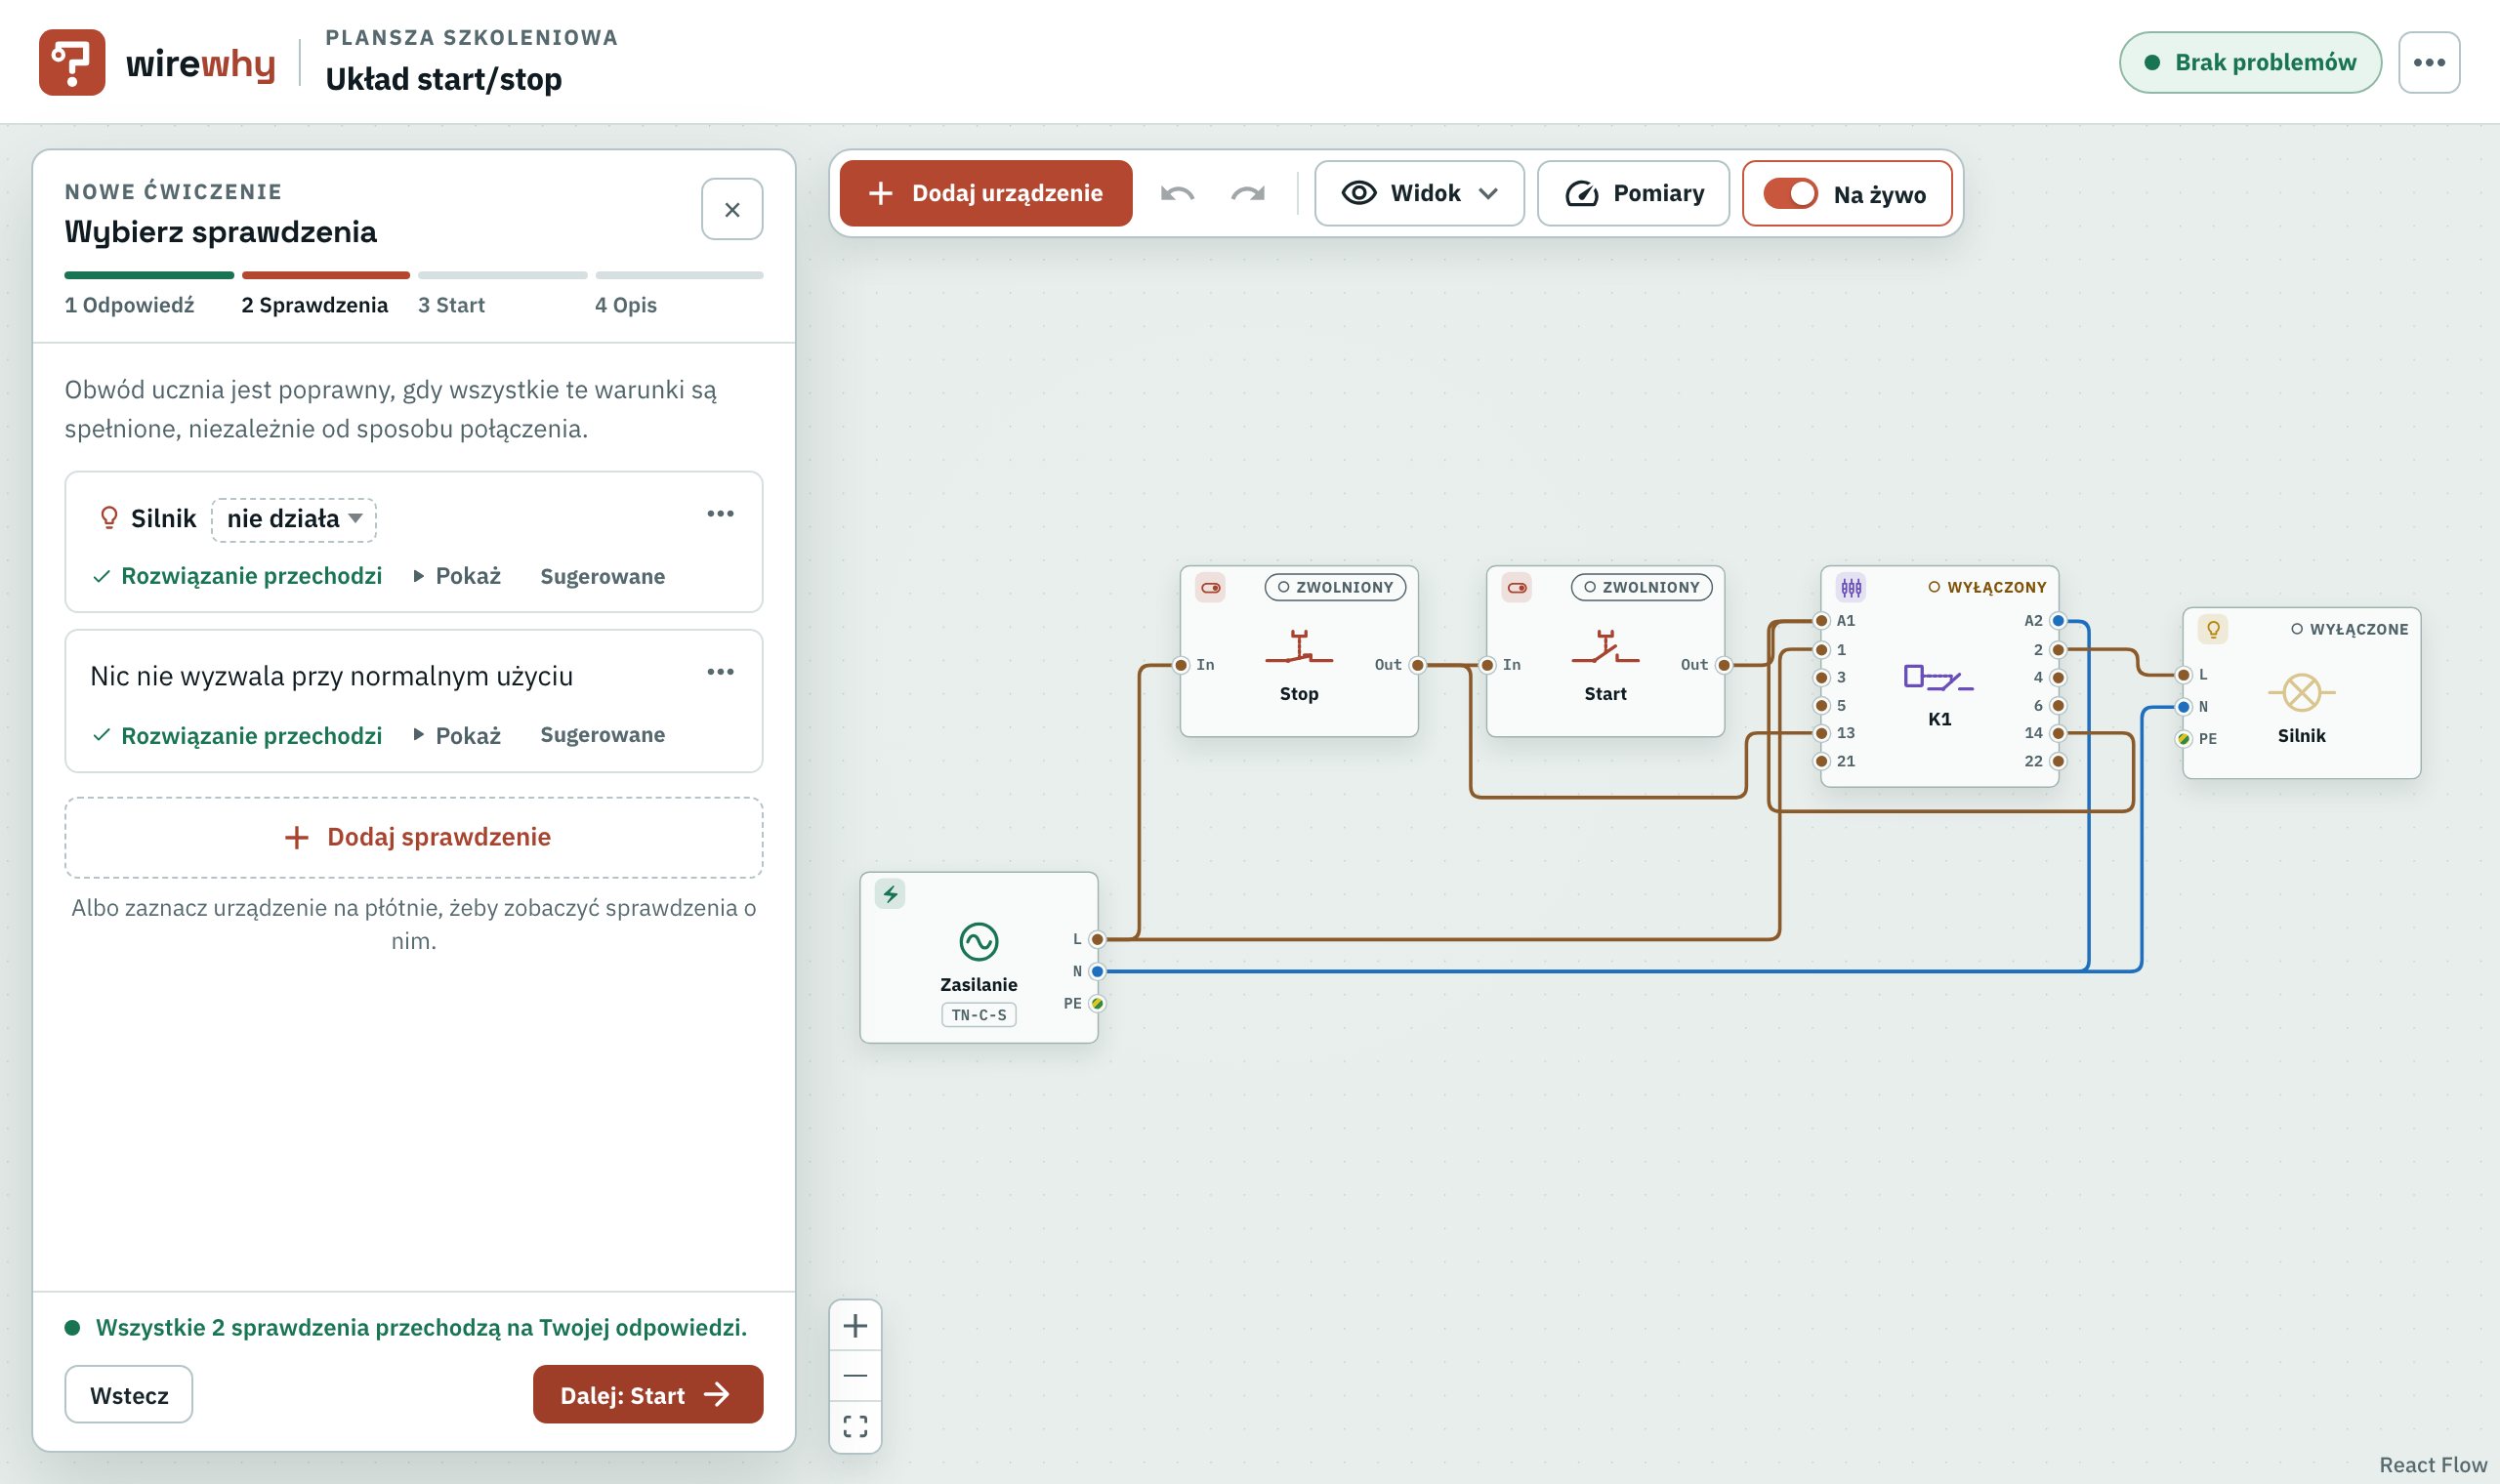Viewport: 2500px width, 1484px height.
Task: Click Dodaj urządzenie button
Action: [x=986, y=193]
